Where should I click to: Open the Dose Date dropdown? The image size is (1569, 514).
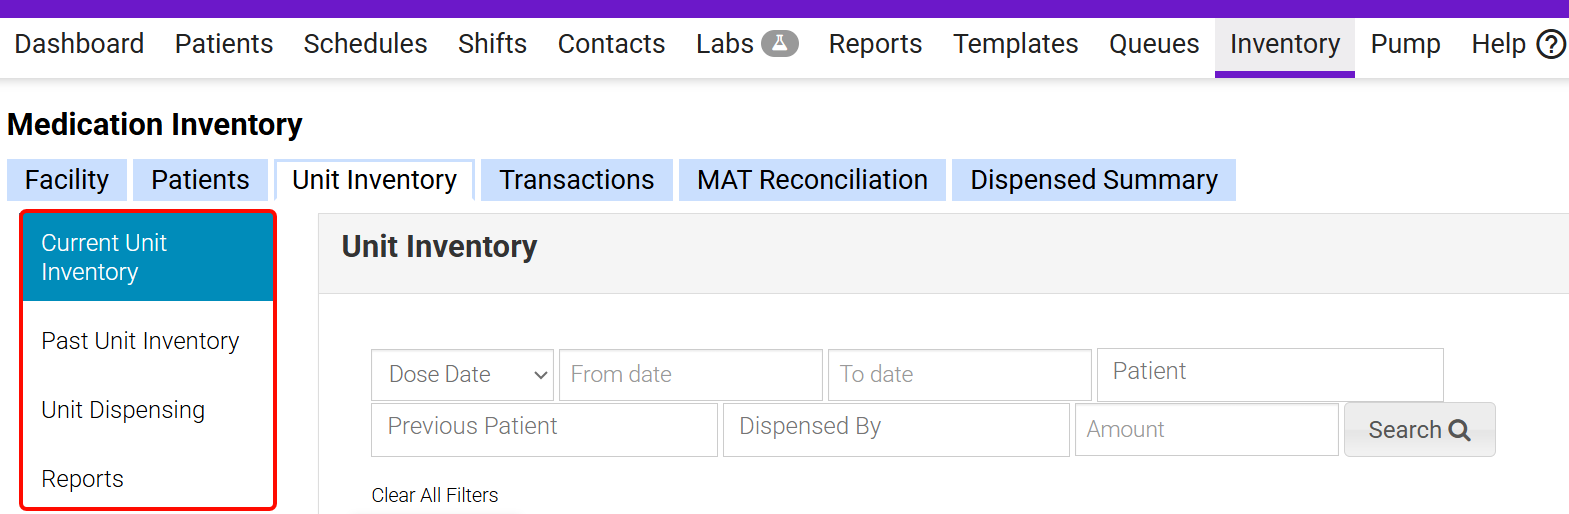click(462, 375)
